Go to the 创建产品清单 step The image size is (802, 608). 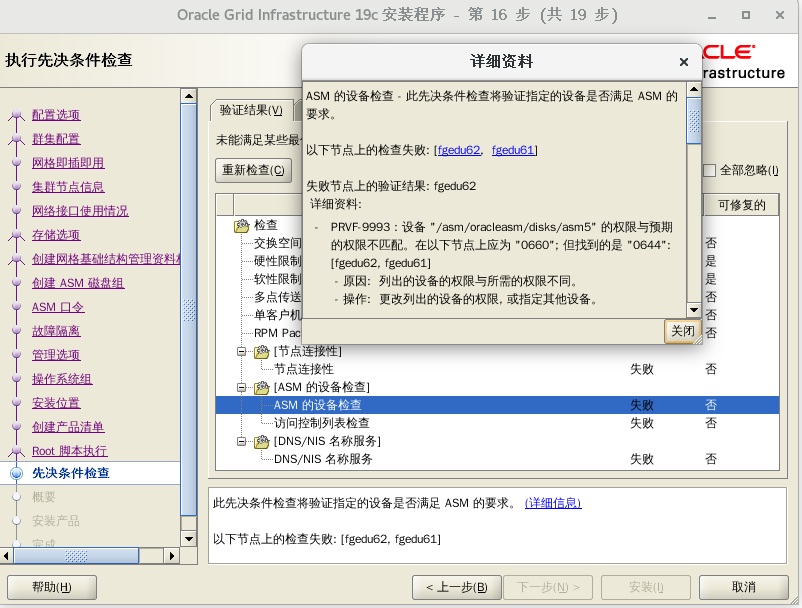coord(68,427)
